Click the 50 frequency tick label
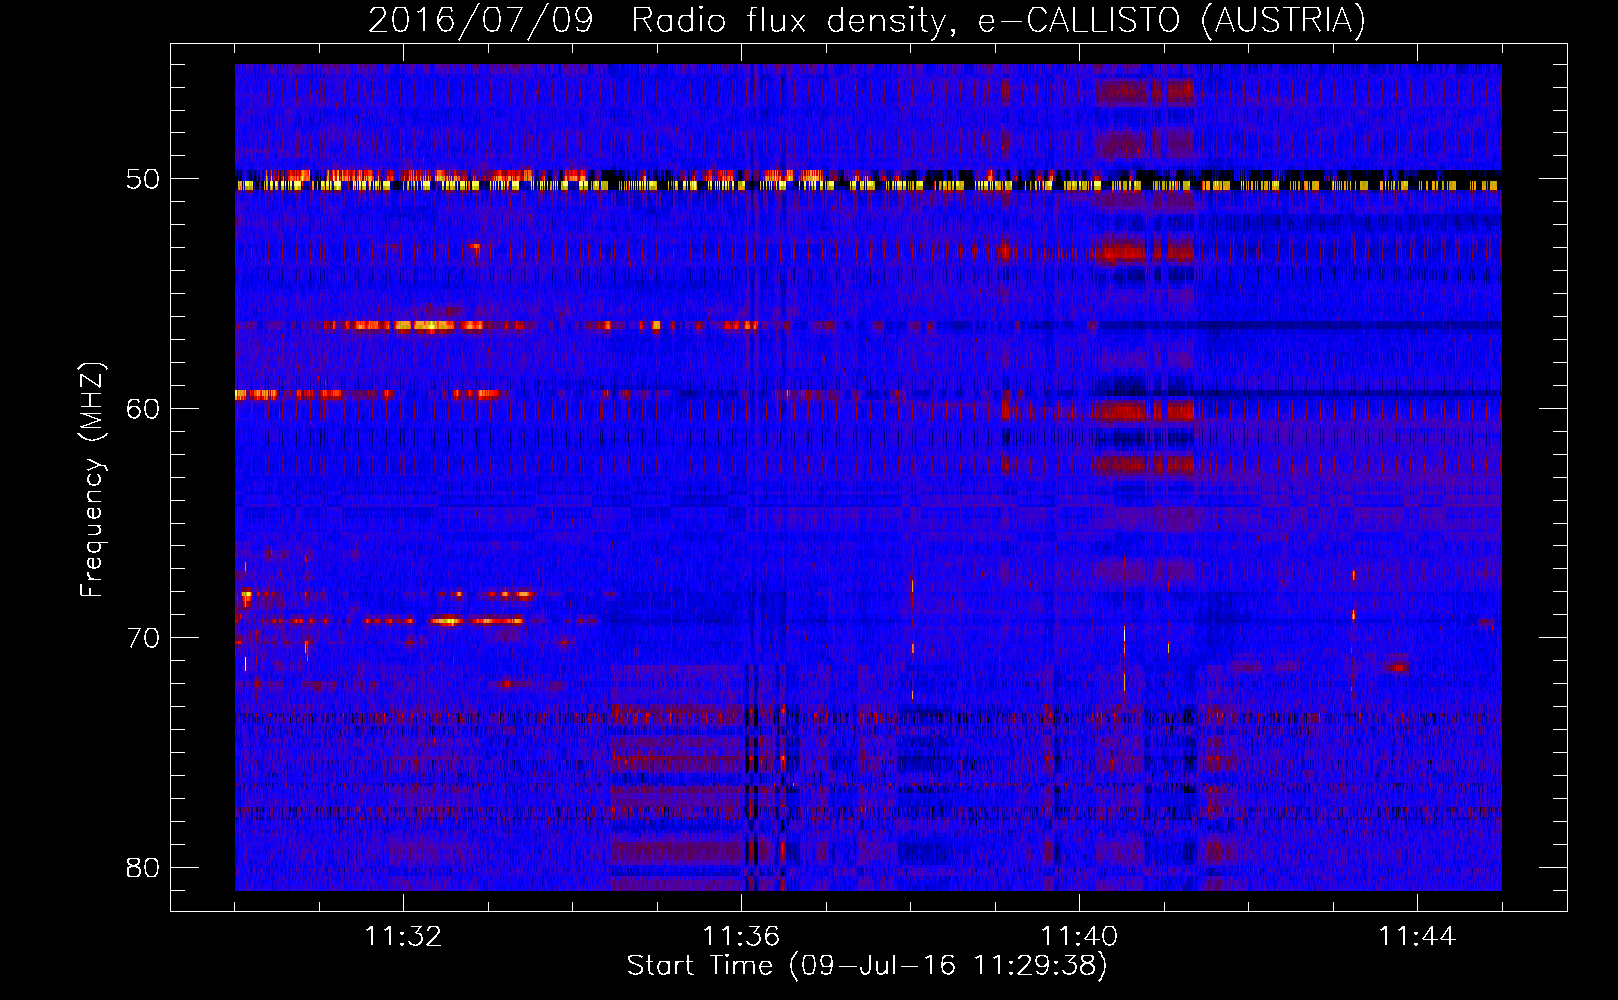This screenshot has height=1000, width=1618. tap(143, 179)
